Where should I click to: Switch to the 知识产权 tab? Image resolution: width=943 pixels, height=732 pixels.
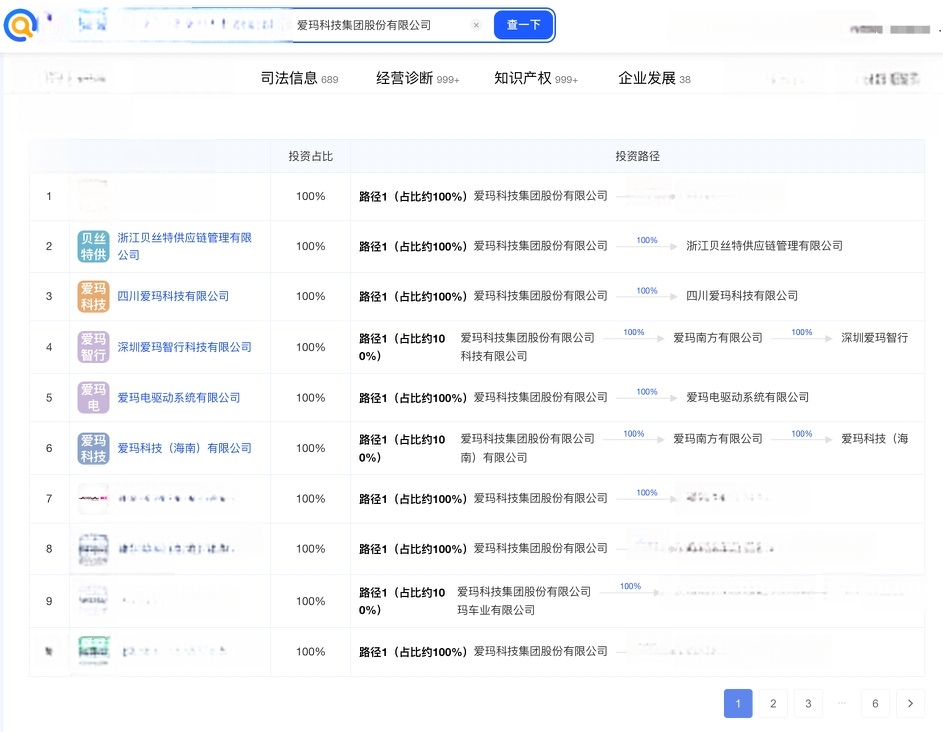tap(535, 78)
